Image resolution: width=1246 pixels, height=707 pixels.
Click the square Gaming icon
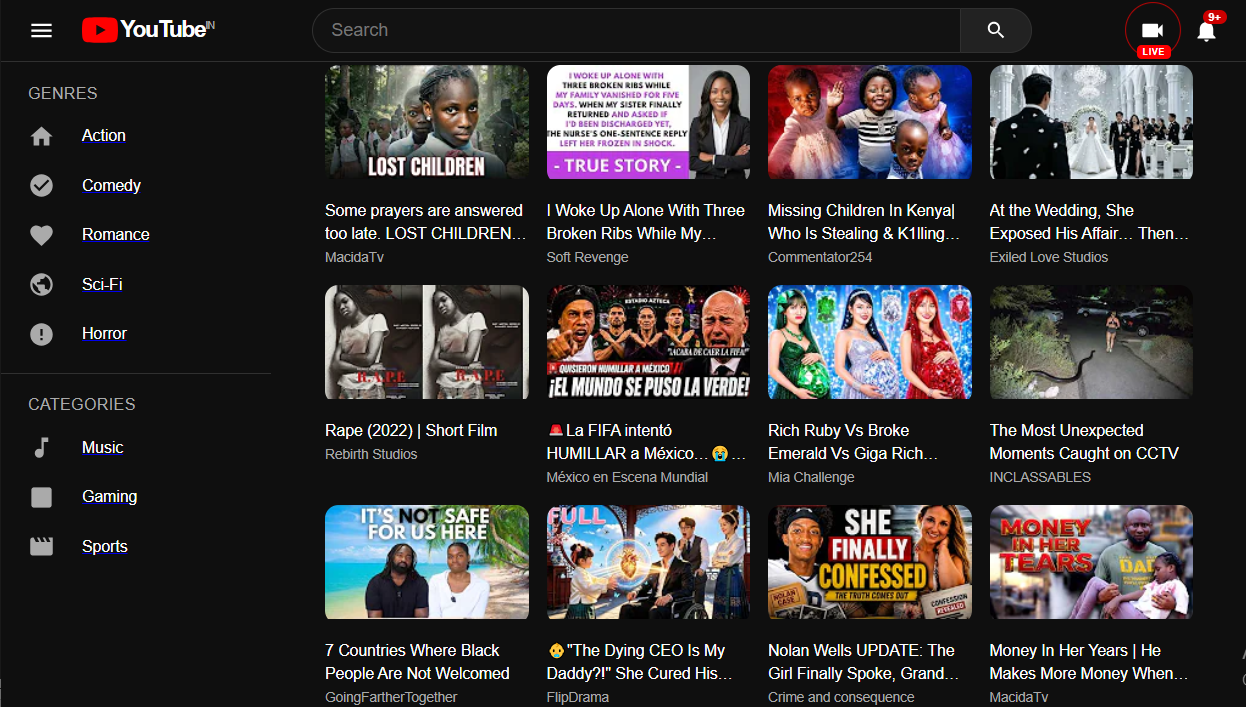pyautogui.click(x=41, y=497)
